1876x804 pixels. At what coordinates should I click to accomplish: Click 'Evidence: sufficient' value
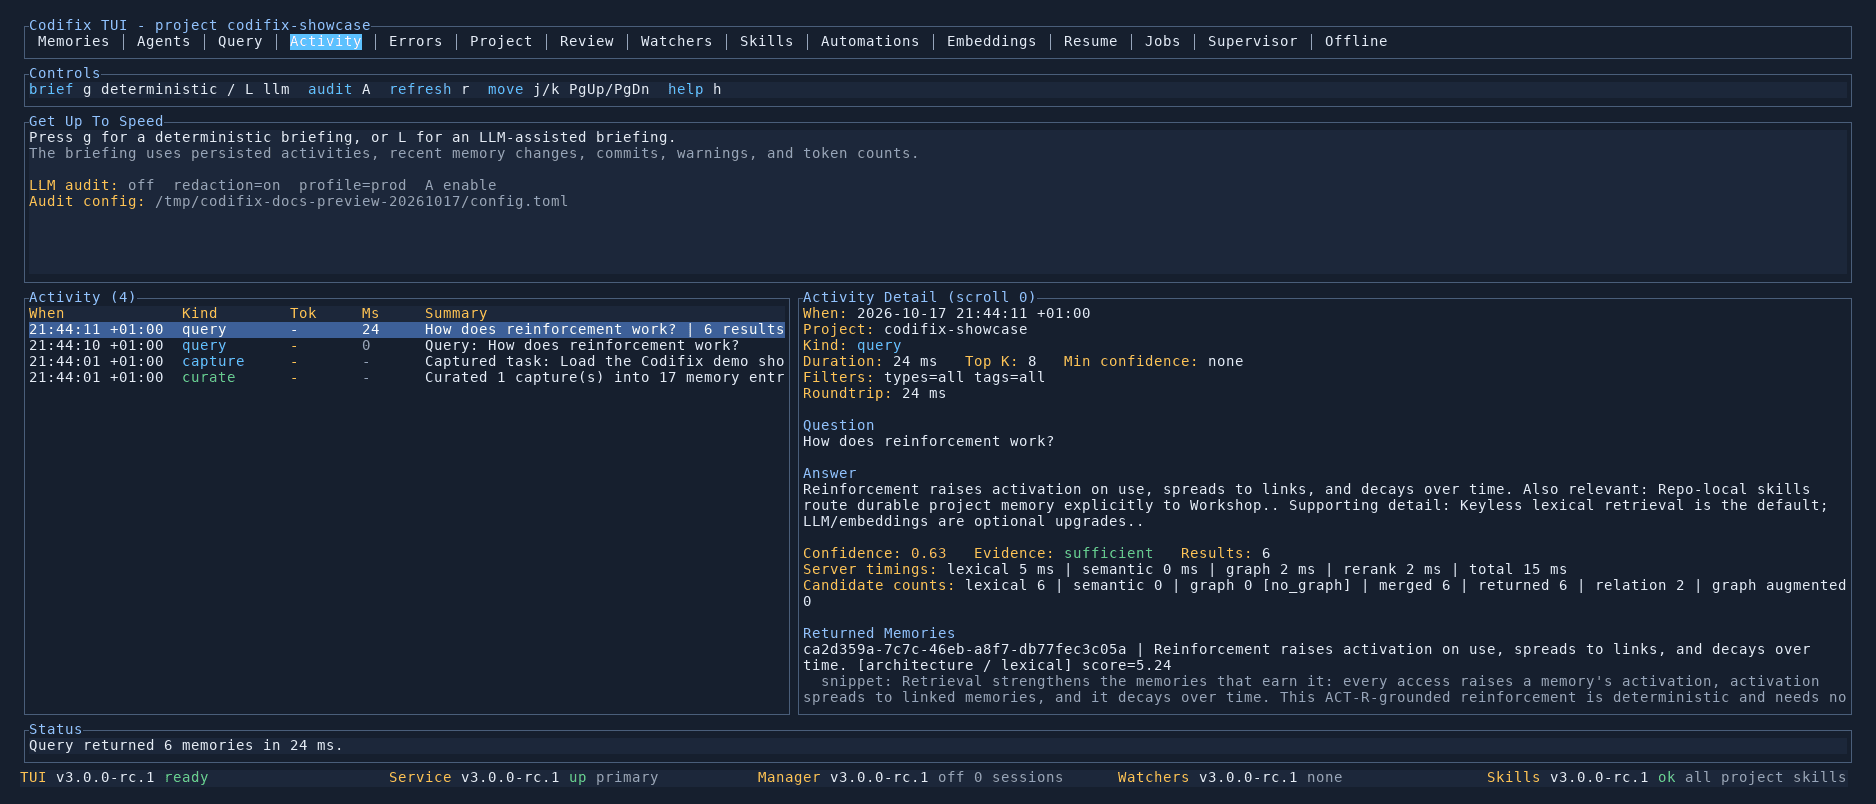pos(1063,553)
